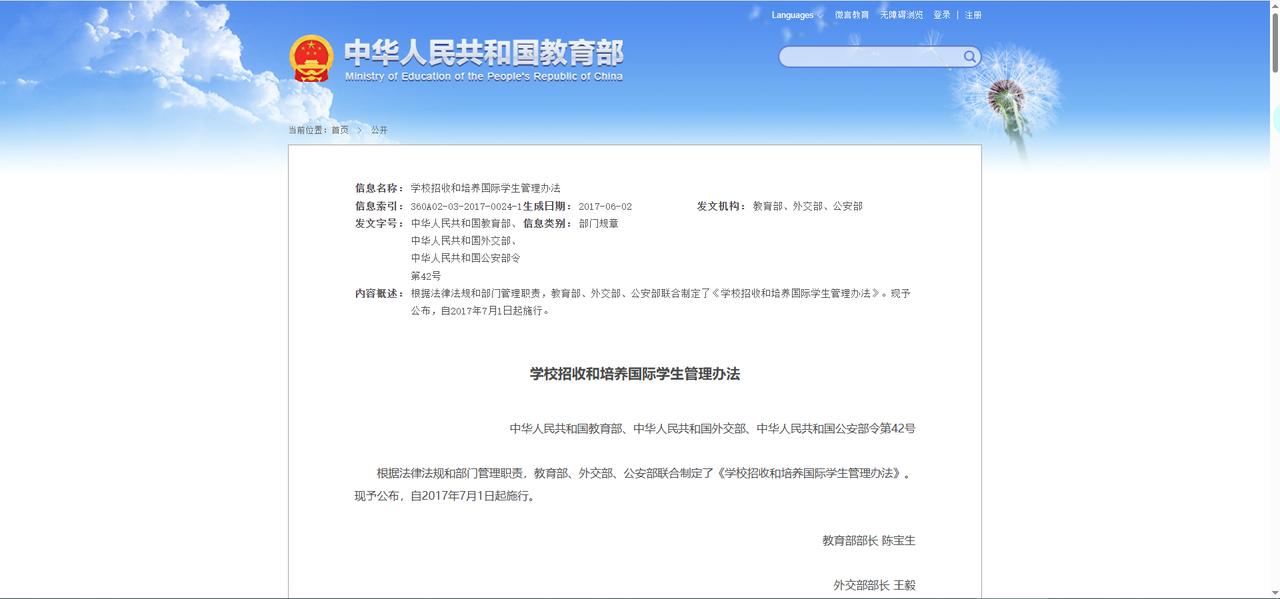This screenshot has width=1280, height=599.
Task: Open the 微言教育 link
Action: (x=852, y=15)
